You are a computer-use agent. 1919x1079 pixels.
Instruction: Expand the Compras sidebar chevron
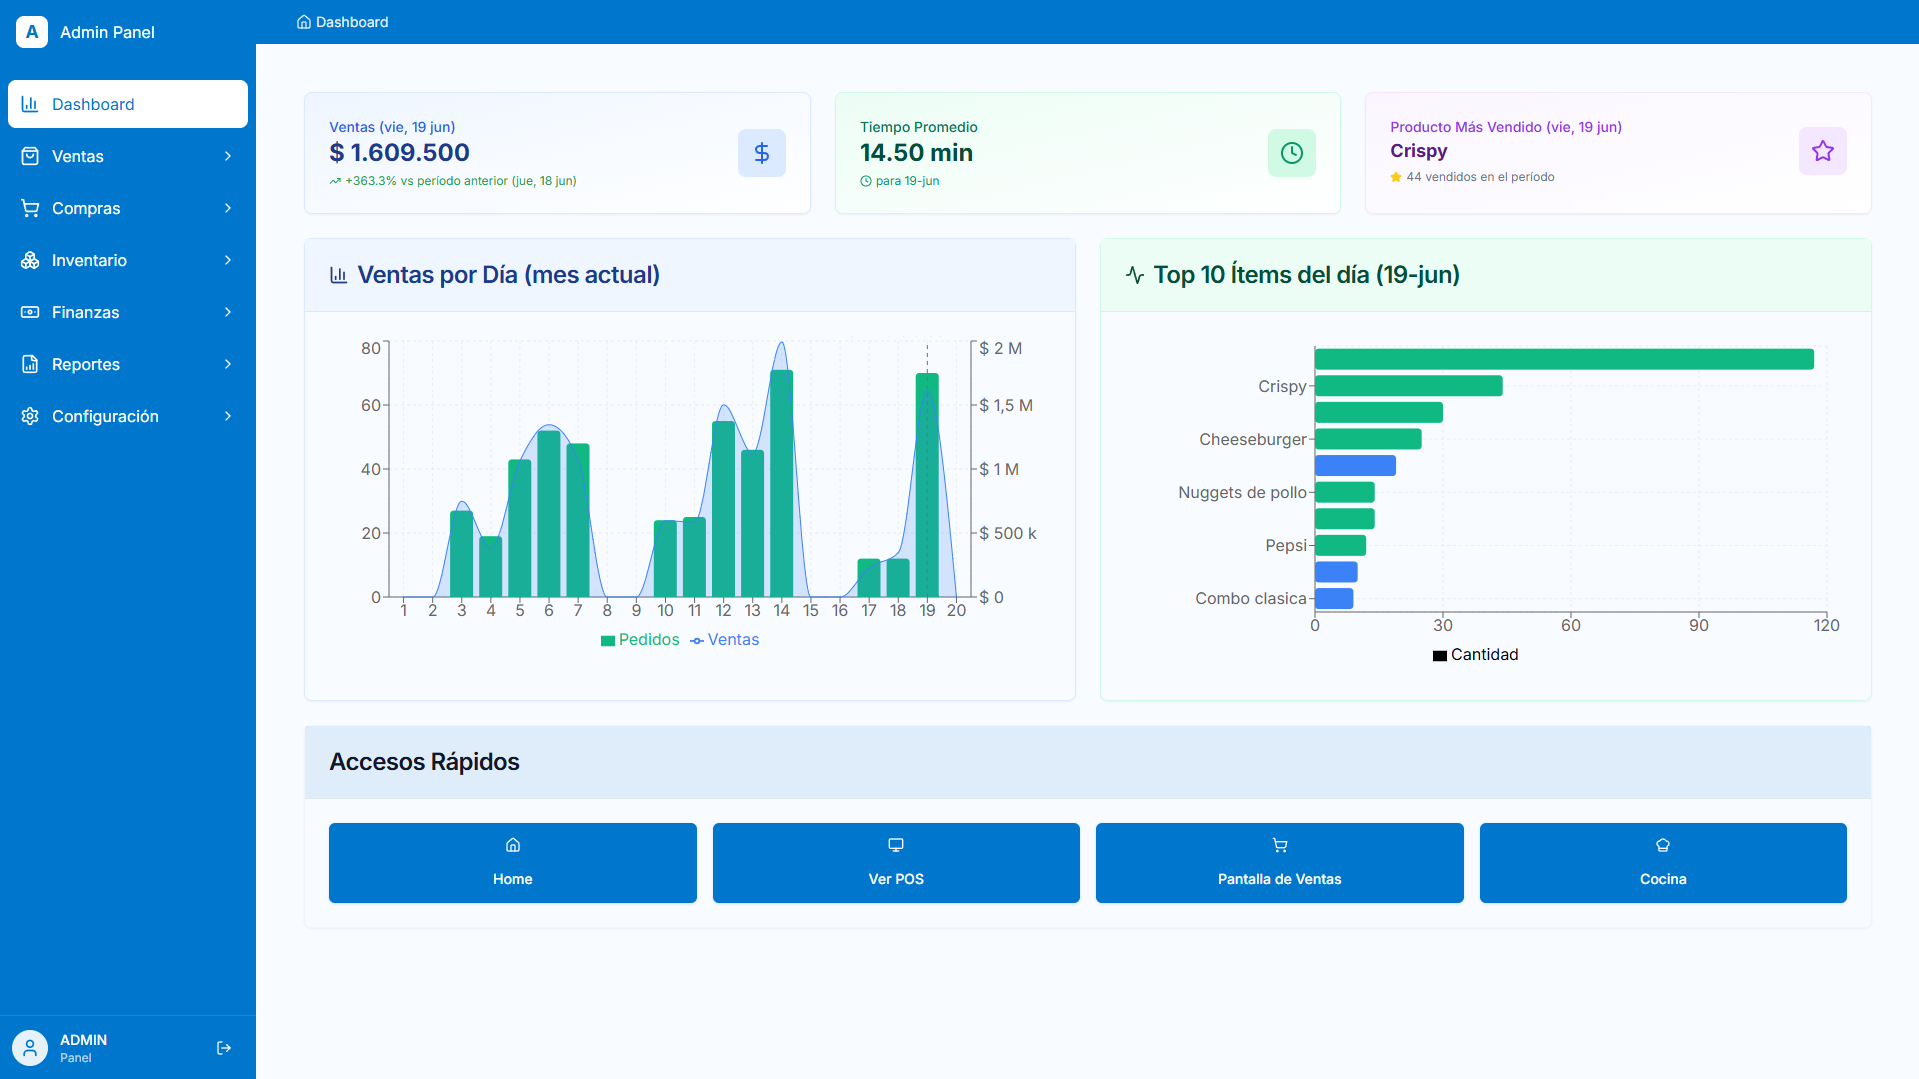click(228, 208)
